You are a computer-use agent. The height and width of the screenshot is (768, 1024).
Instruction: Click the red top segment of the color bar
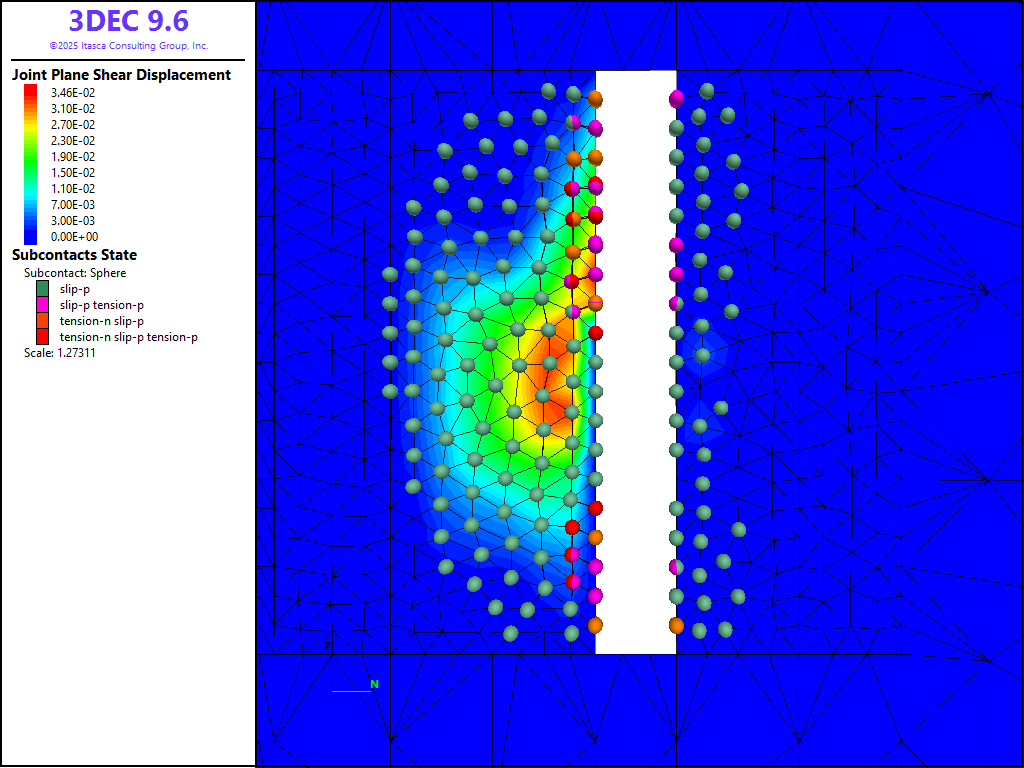click(31, 92)
